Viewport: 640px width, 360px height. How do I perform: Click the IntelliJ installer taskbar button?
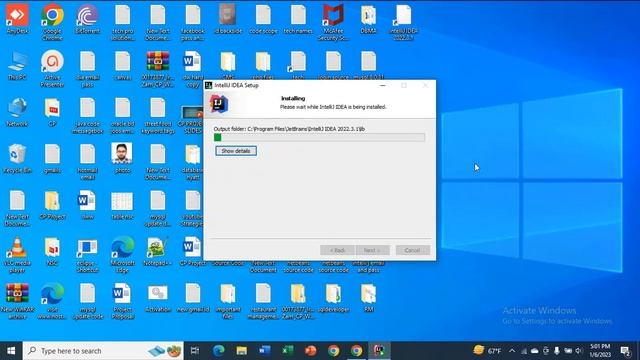coord(379,351)
